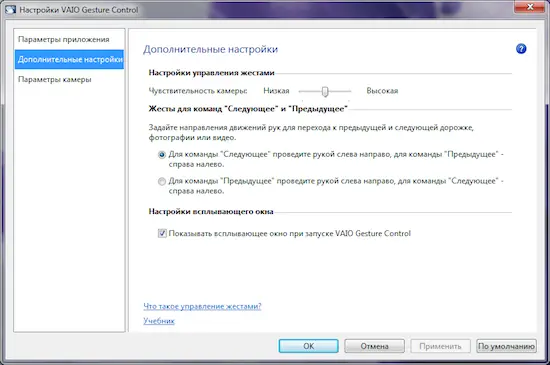Click the Настройки всплывающего окна heading

(211, 211)
